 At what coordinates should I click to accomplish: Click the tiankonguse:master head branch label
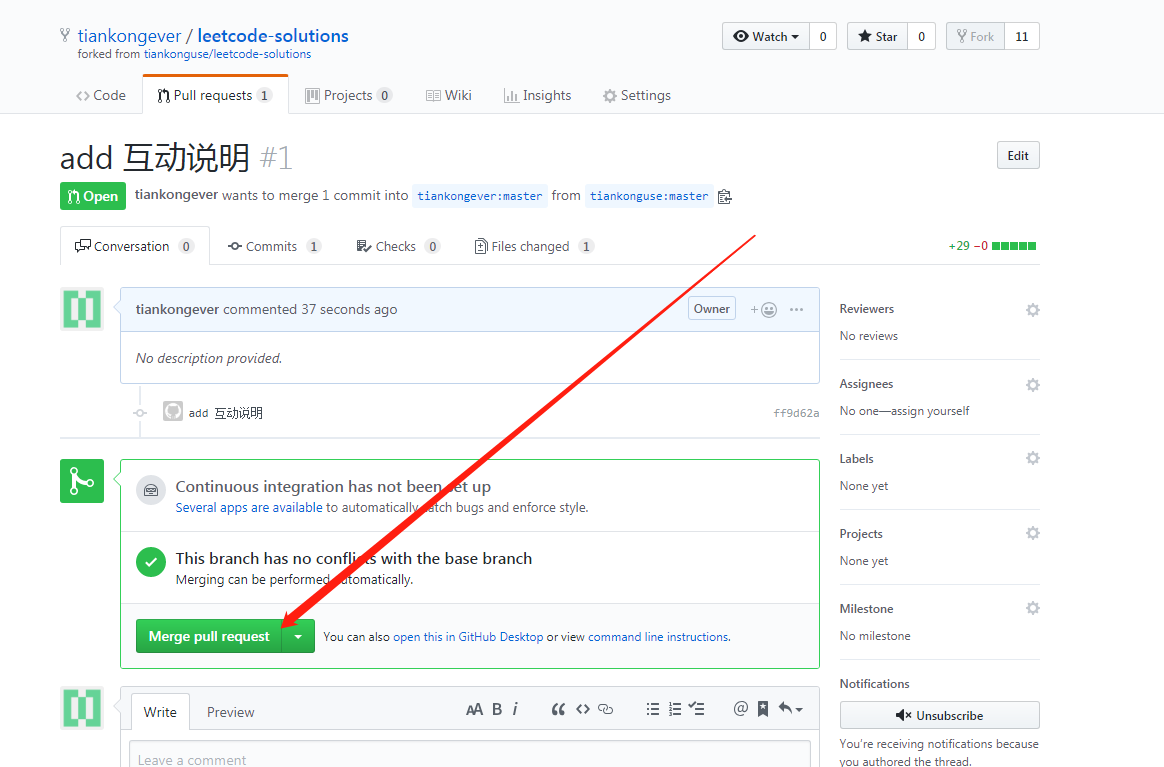pos(649,196)
